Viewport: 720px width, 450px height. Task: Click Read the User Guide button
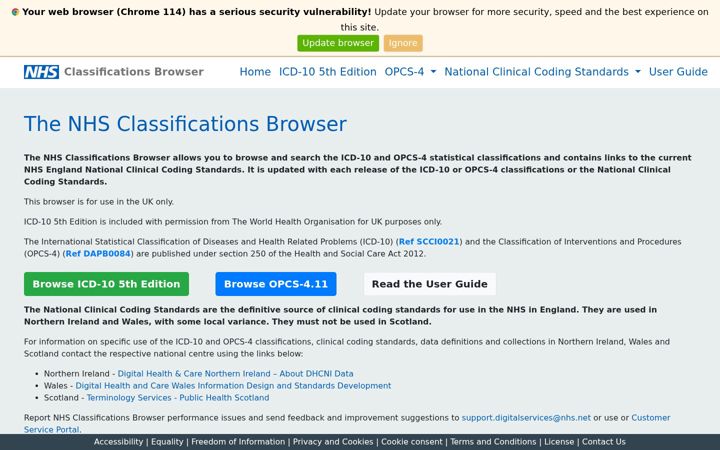[x=429, y=284]
